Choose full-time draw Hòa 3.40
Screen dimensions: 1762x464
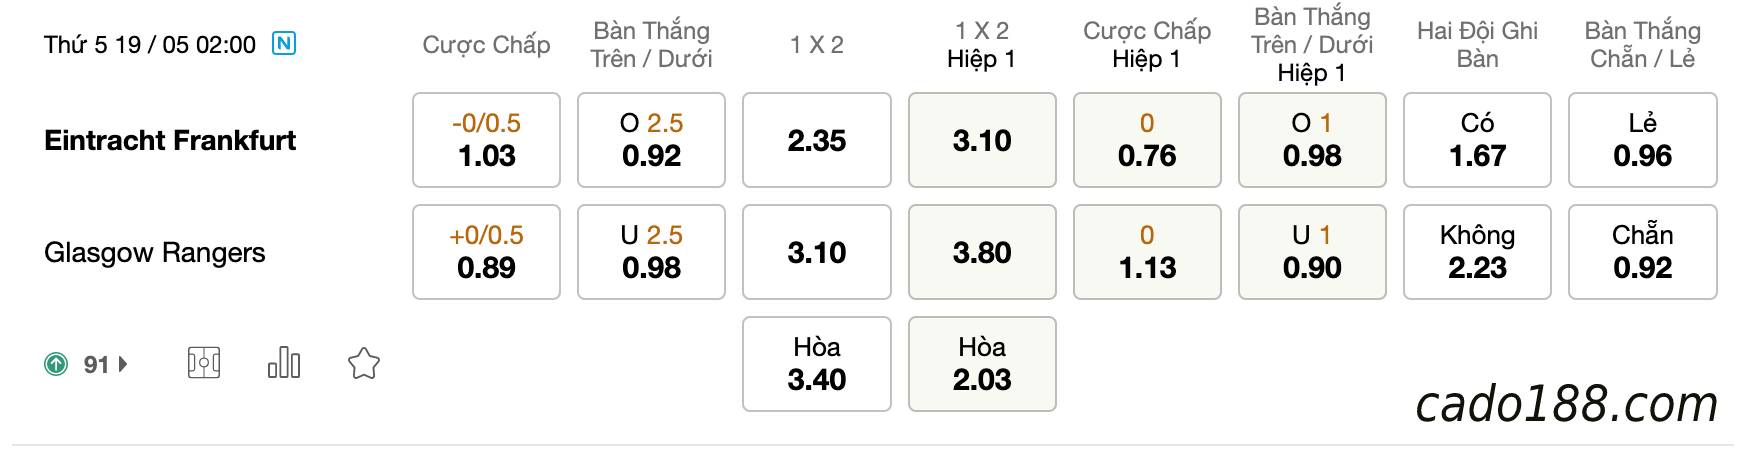(x=816, y=364)
